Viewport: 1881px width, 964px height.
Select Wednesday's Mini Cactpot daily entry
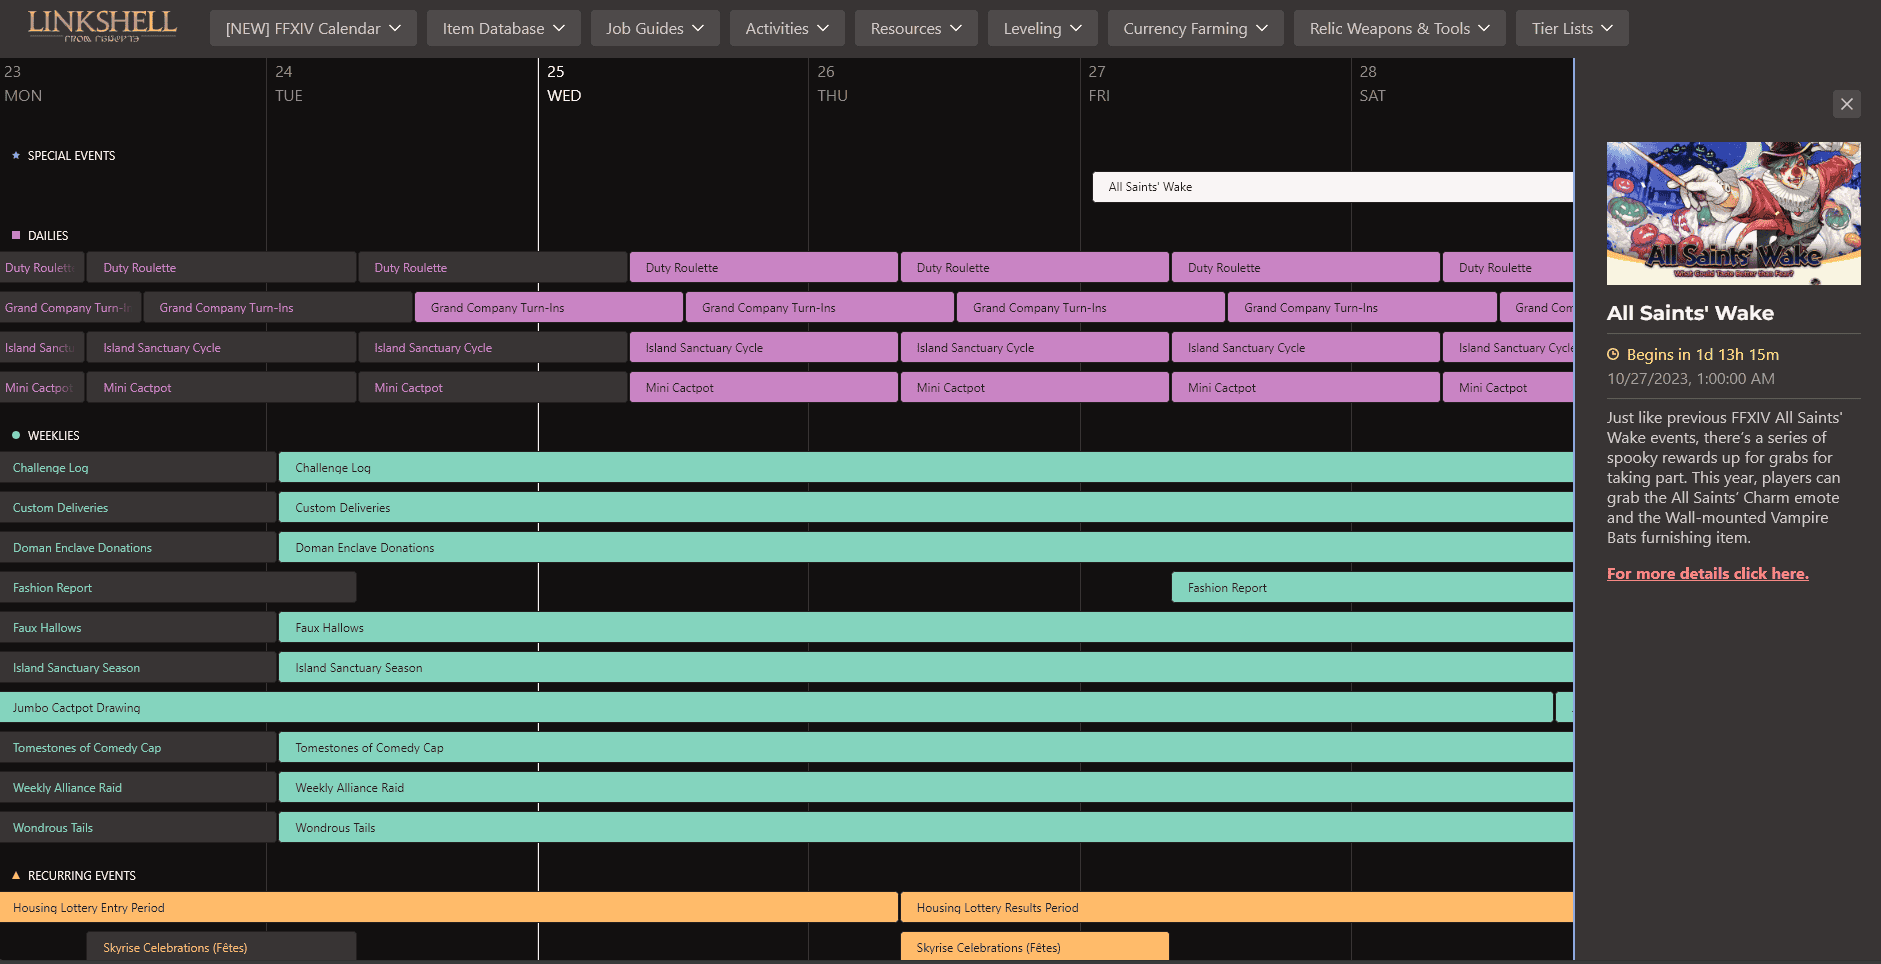(763, 387)
